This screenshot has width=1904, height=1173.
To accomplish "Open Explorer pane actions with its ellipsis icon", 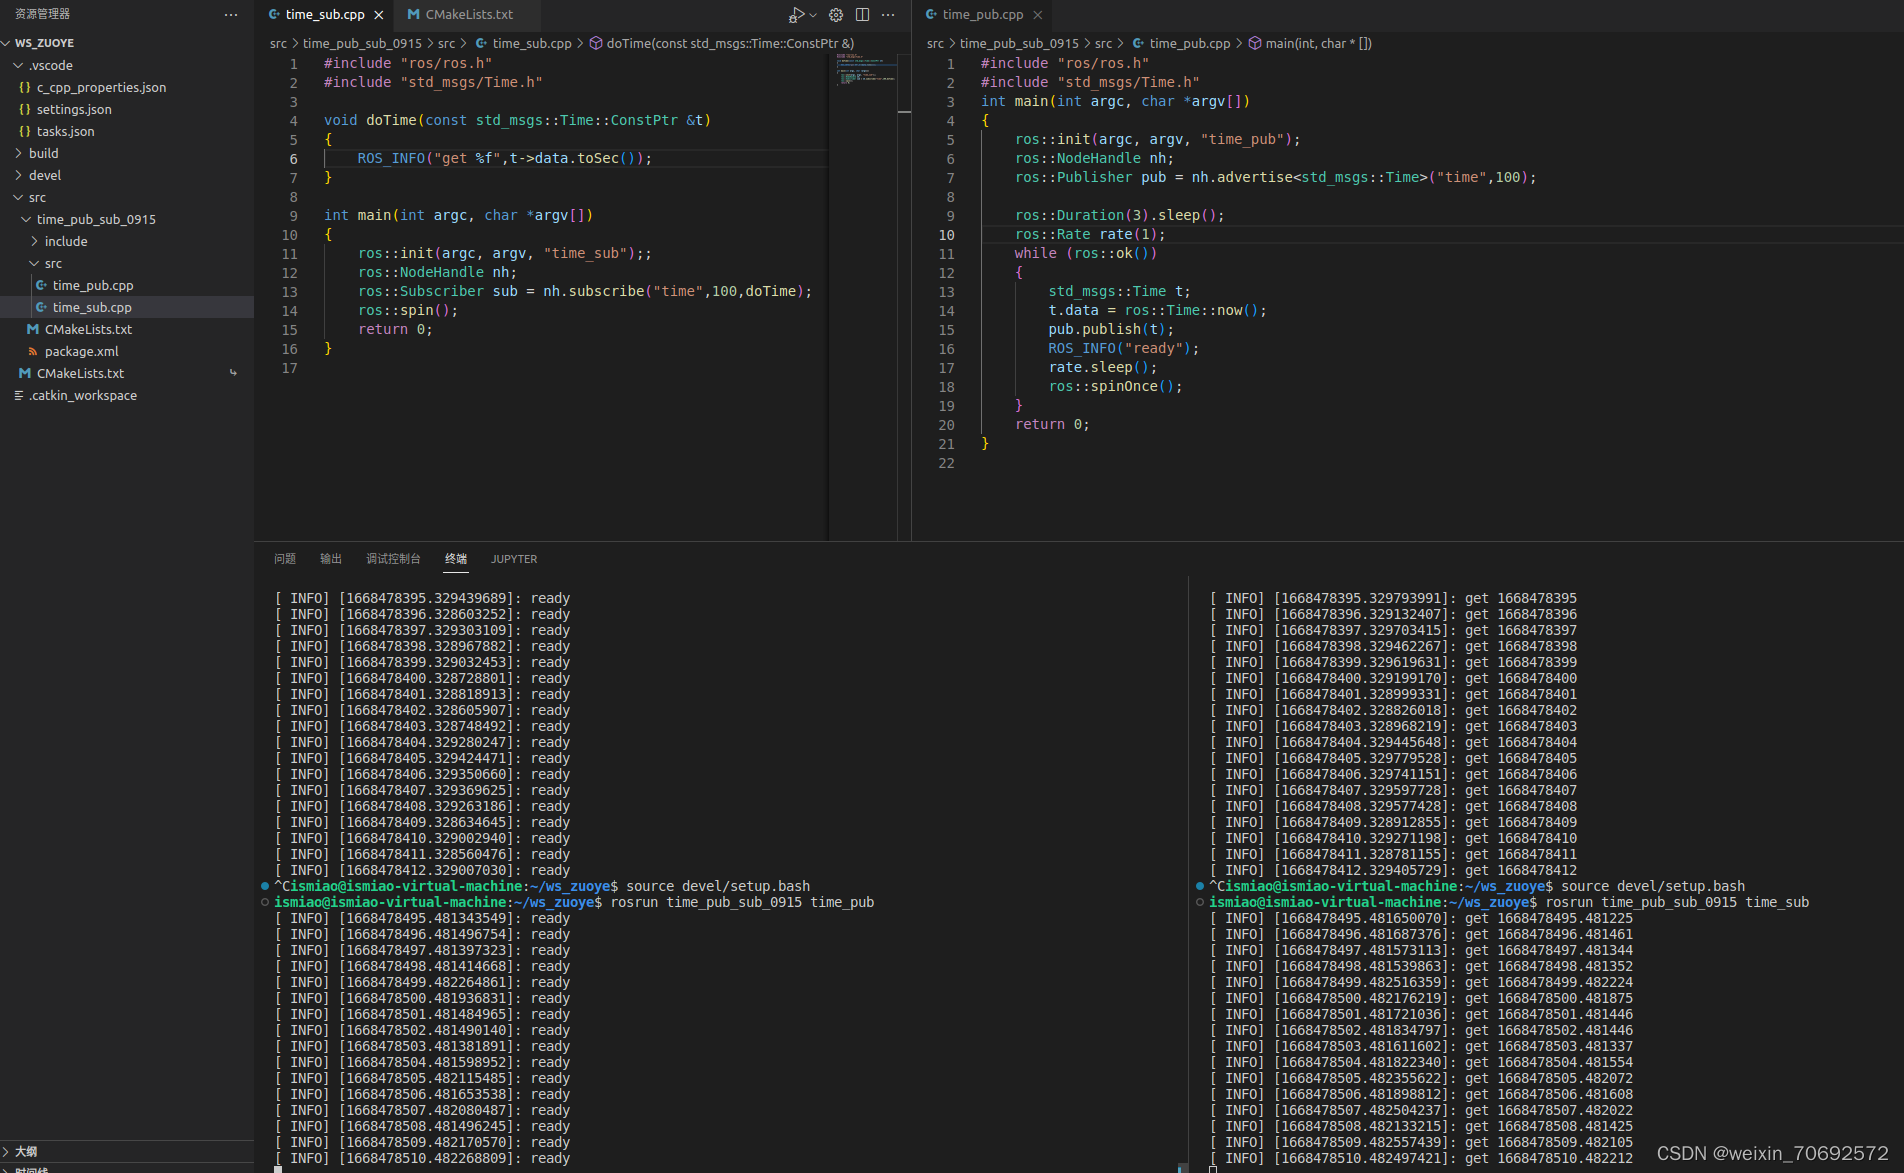I will (x=231, y=14).
